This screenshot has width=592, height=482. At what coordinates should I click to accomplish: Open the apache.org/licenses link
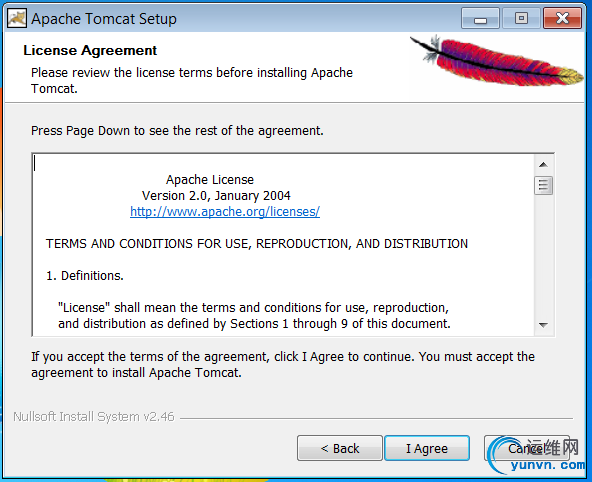click(x=225, y=212)
